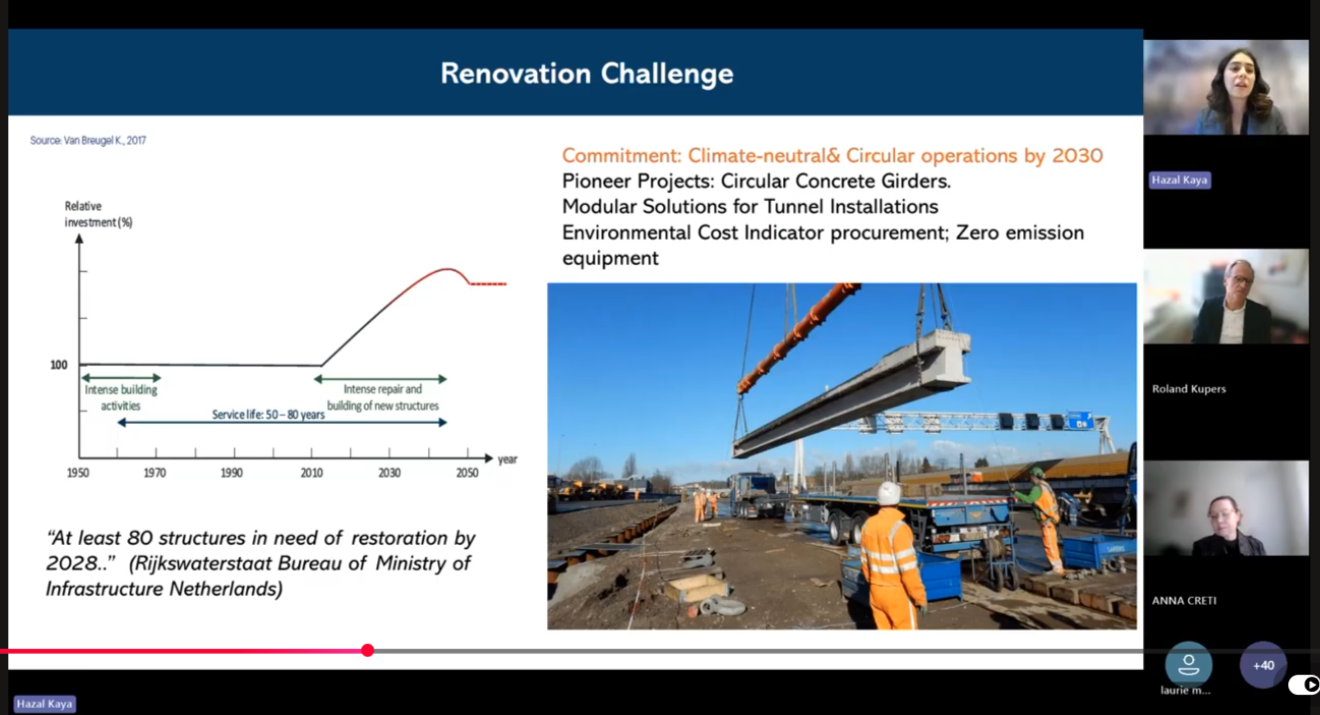1320x715 pixels.
Task: Select Anna Creti's video tile
Action: [1226, 508]
